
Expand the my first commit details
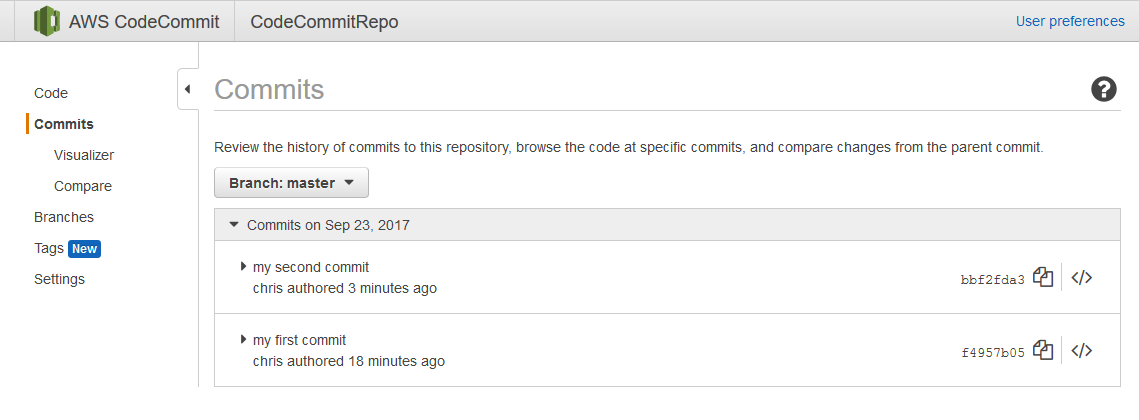[243, 339]
